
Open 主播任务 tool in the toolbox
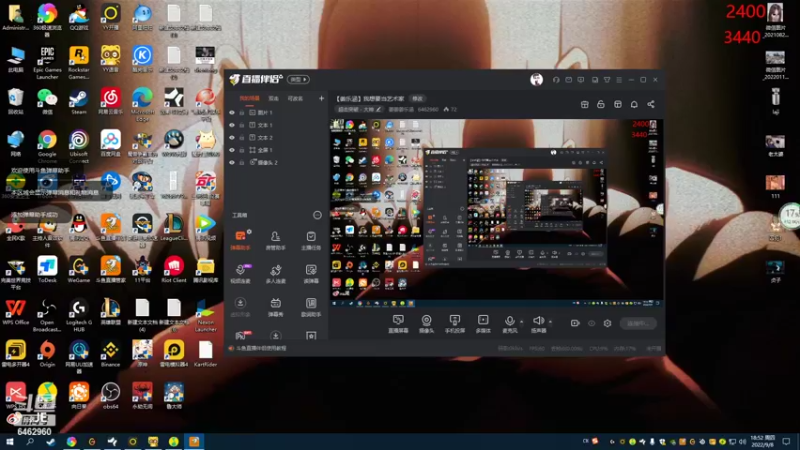pyautogui.click(x=311, y=240)
